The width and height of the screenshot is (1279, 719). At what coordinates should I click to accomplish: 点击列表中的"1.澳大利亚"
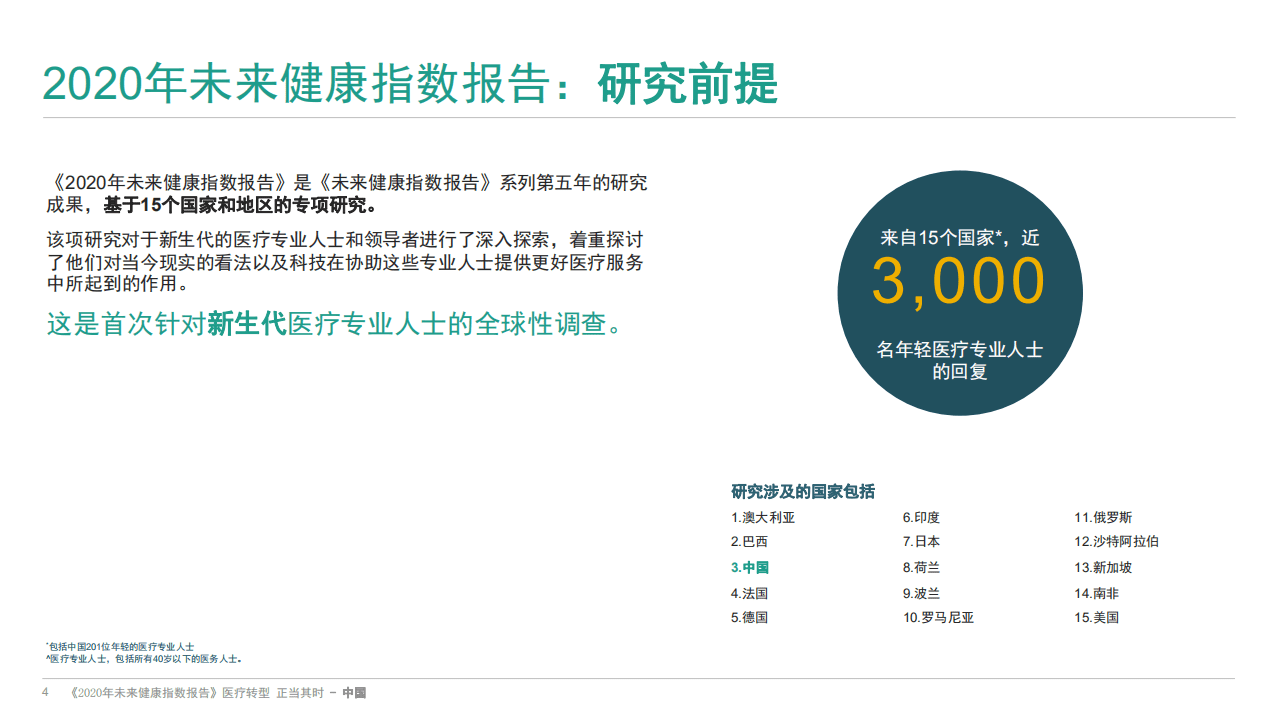click(763, 517)
